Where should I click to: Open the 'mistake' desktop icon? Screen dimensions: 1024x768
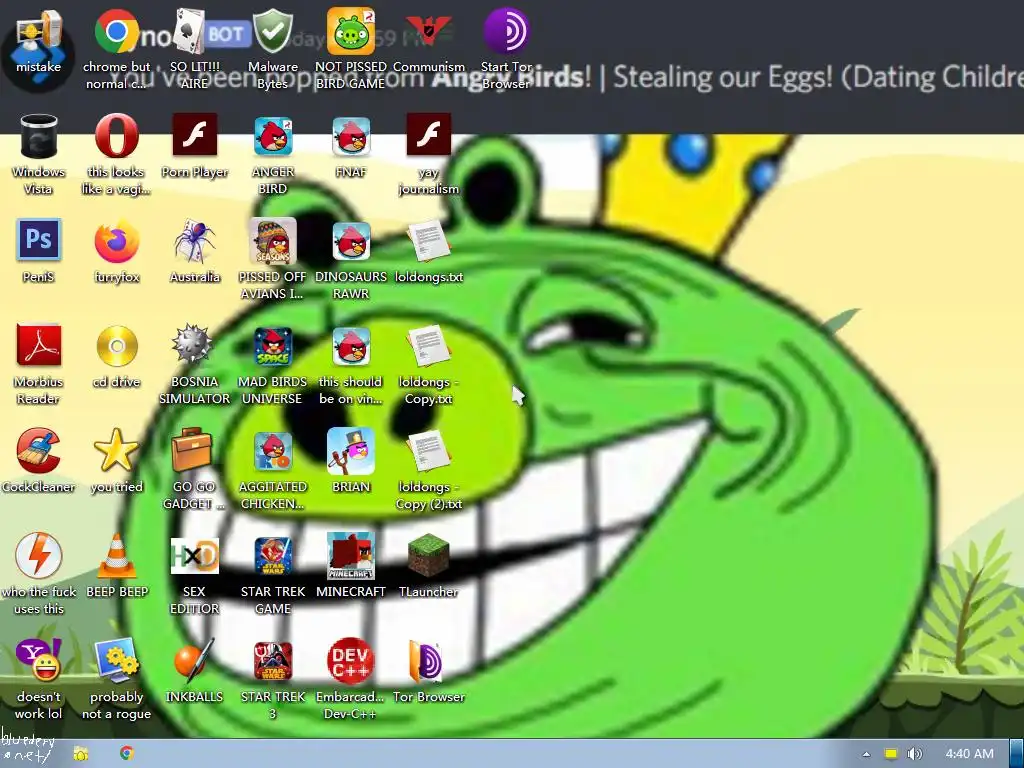coord(38,33)
